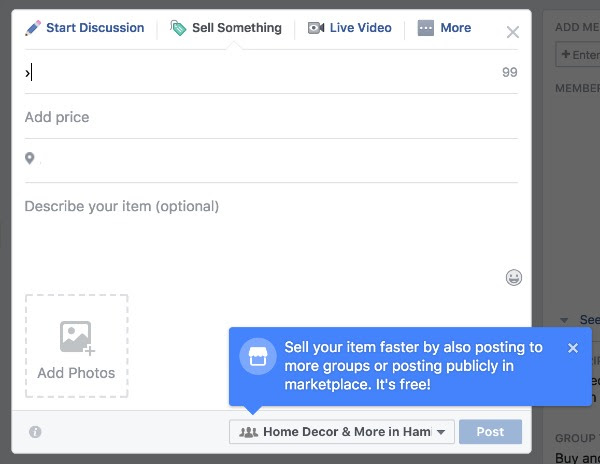Screen dimensions: 600x464
Task: Switch to the Live Video tab
Action: point(349,28)
